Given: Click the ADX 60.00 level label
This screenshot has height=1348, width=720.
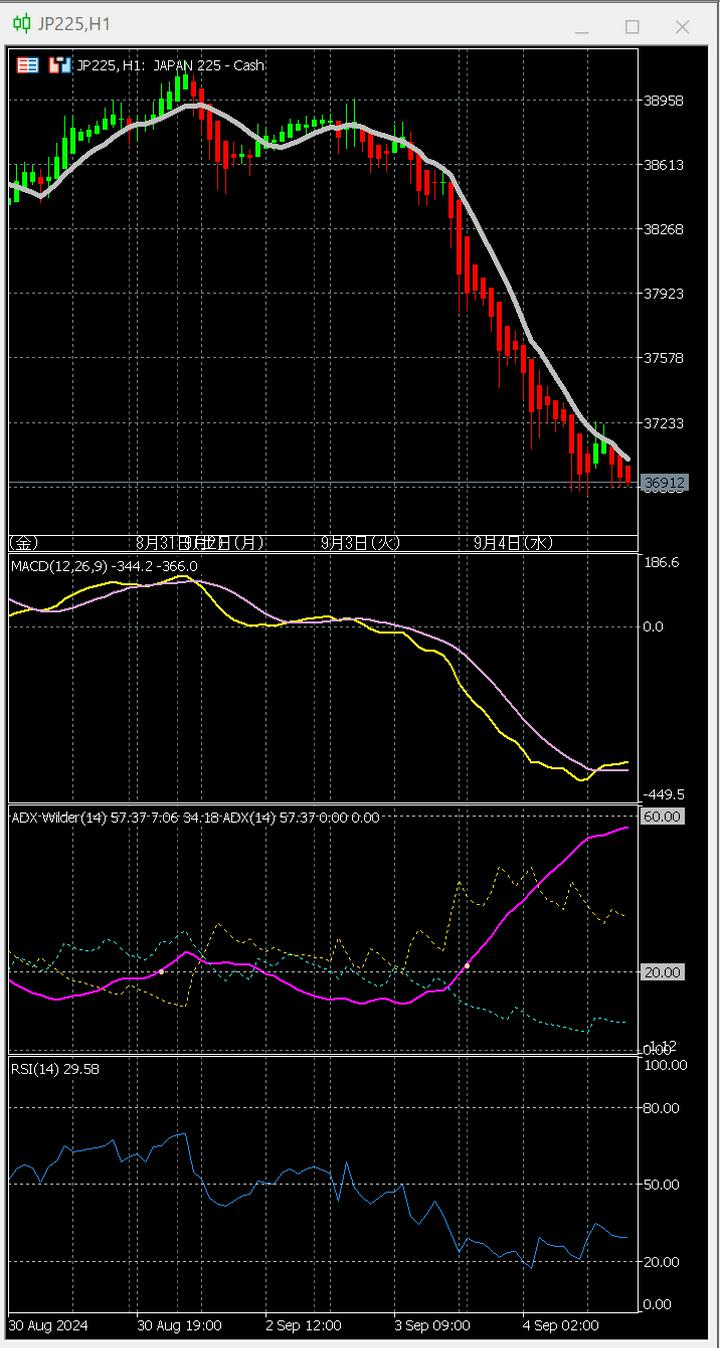Looking at the screenshot, I should [x=662, y=817].
